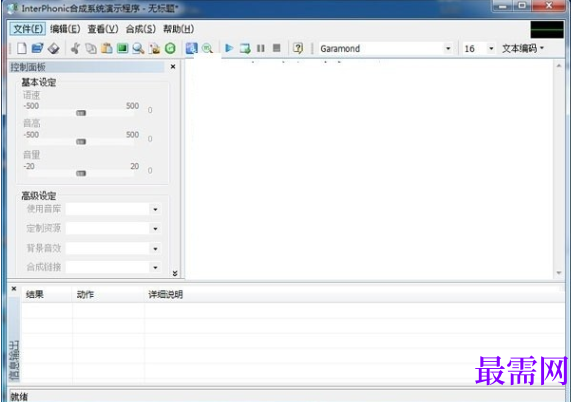Screen dimensions: 587x402
Task: Stop playback with the stop icon
Action: pos(277,48)
